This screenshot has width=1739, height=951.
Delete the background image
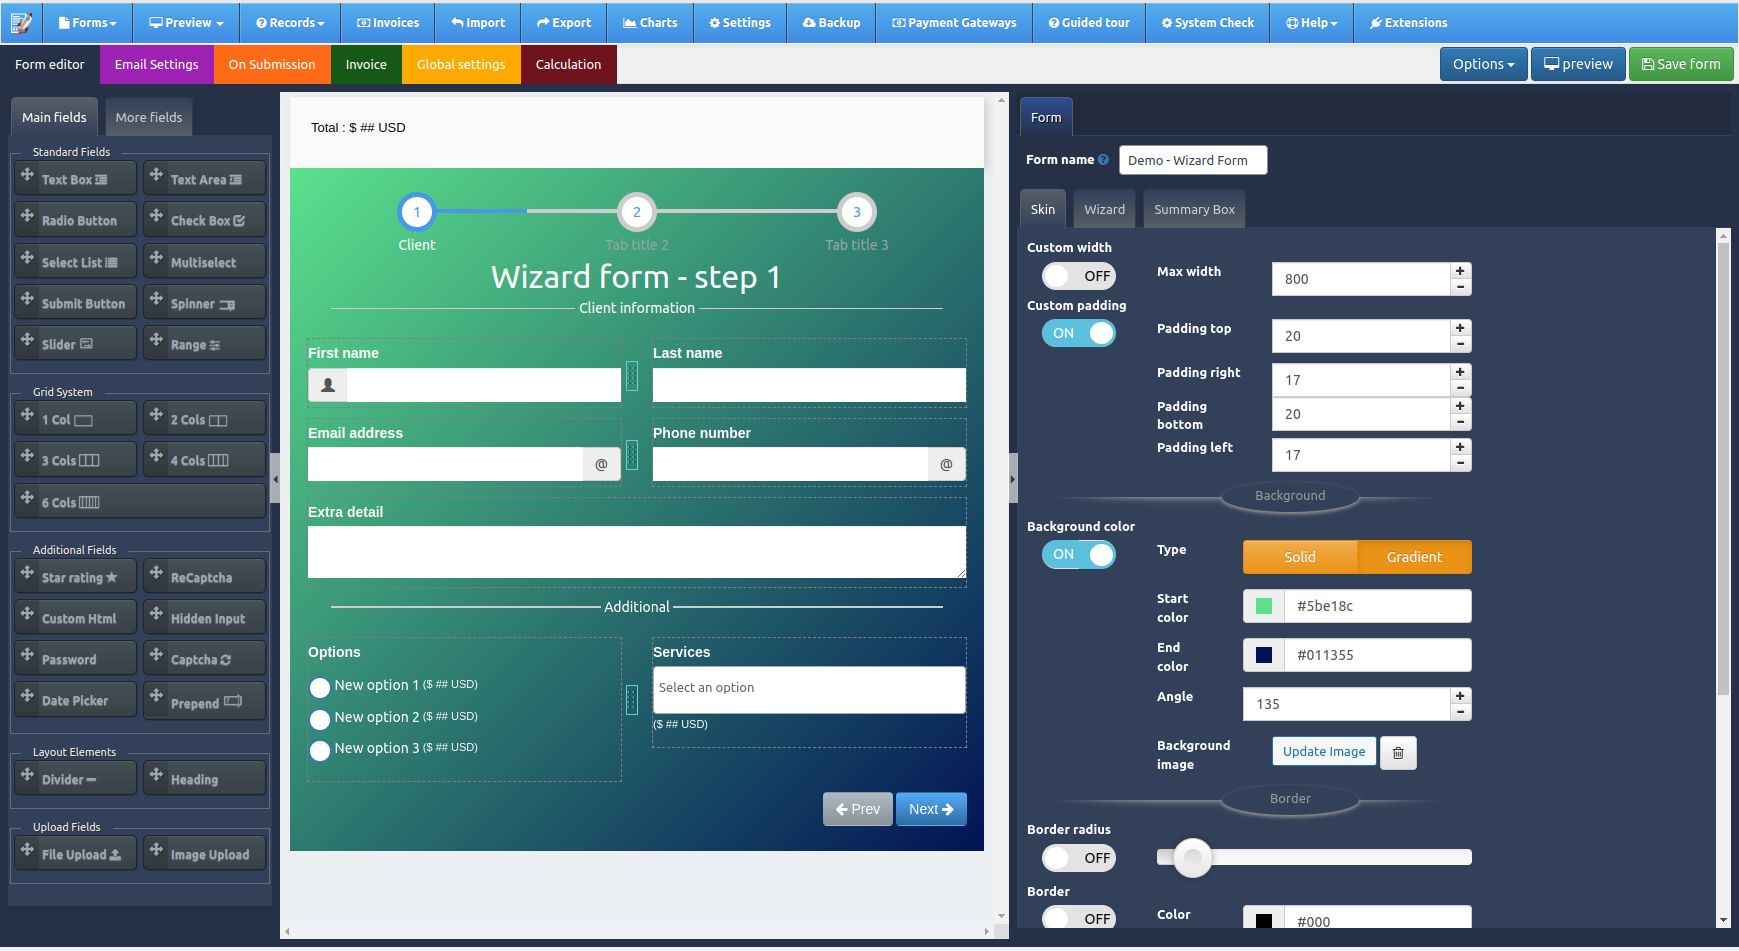coord(1397,752)
